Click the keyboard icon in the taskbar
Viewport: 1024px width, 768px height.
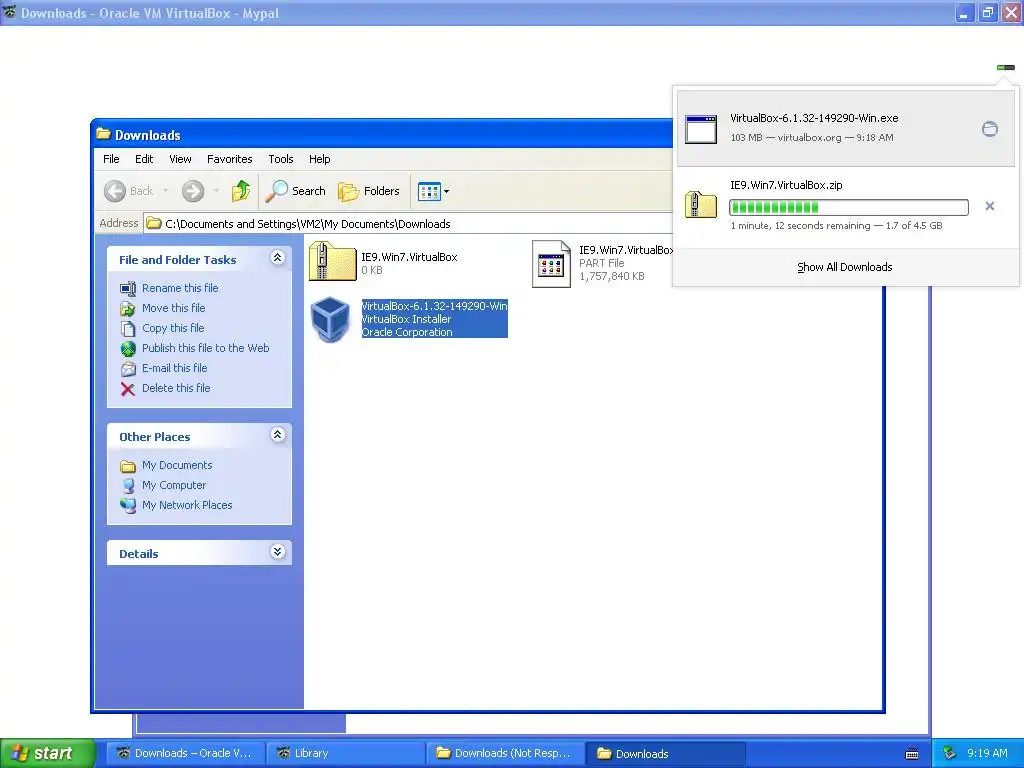(912, 754)
